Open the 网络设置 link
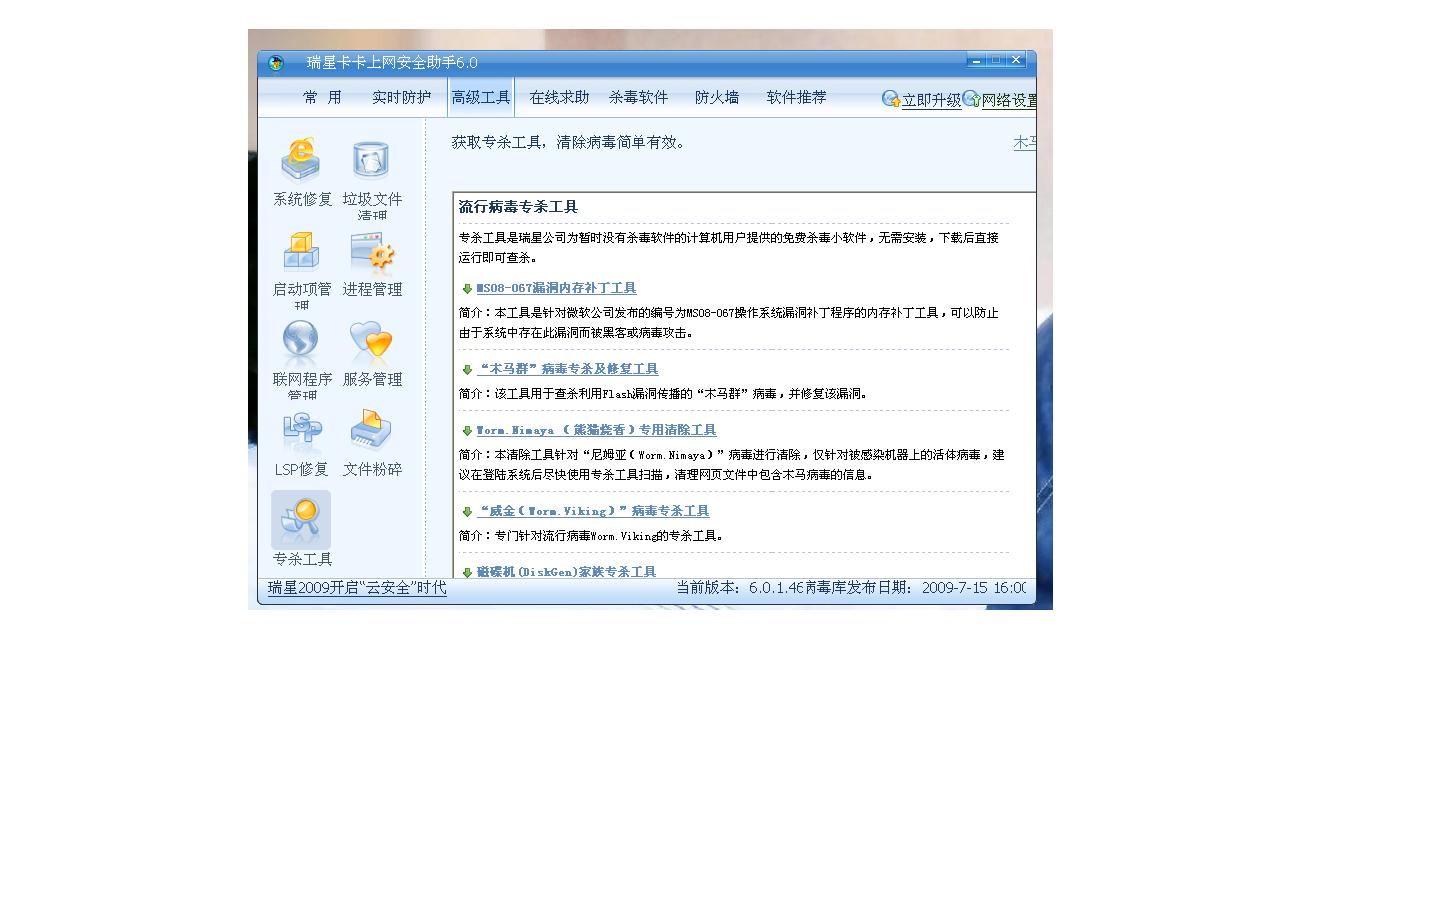This screenshot has width=1440, height=900. (1009, 100)
